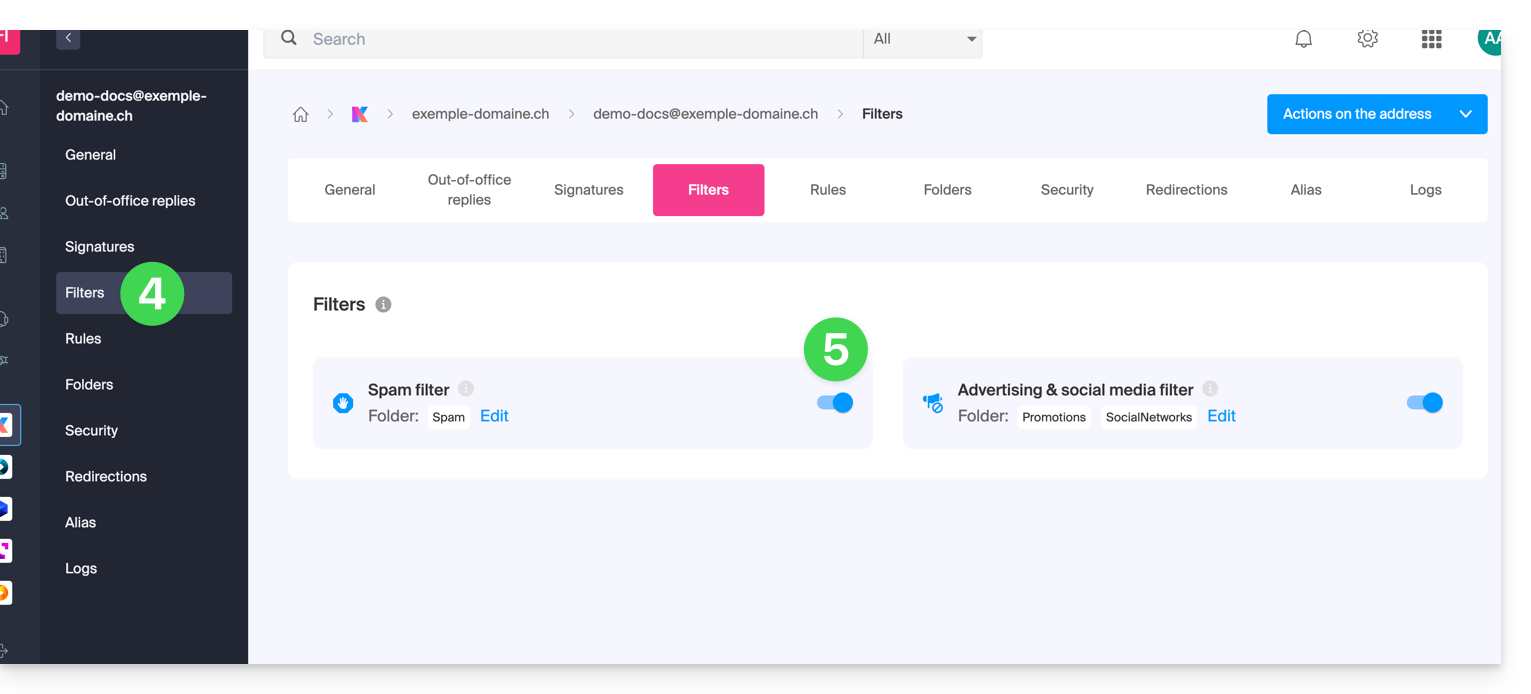Switch to the Redirections tab
The width and height of the screenshot is (1531, 694).
pos(1187,190)
